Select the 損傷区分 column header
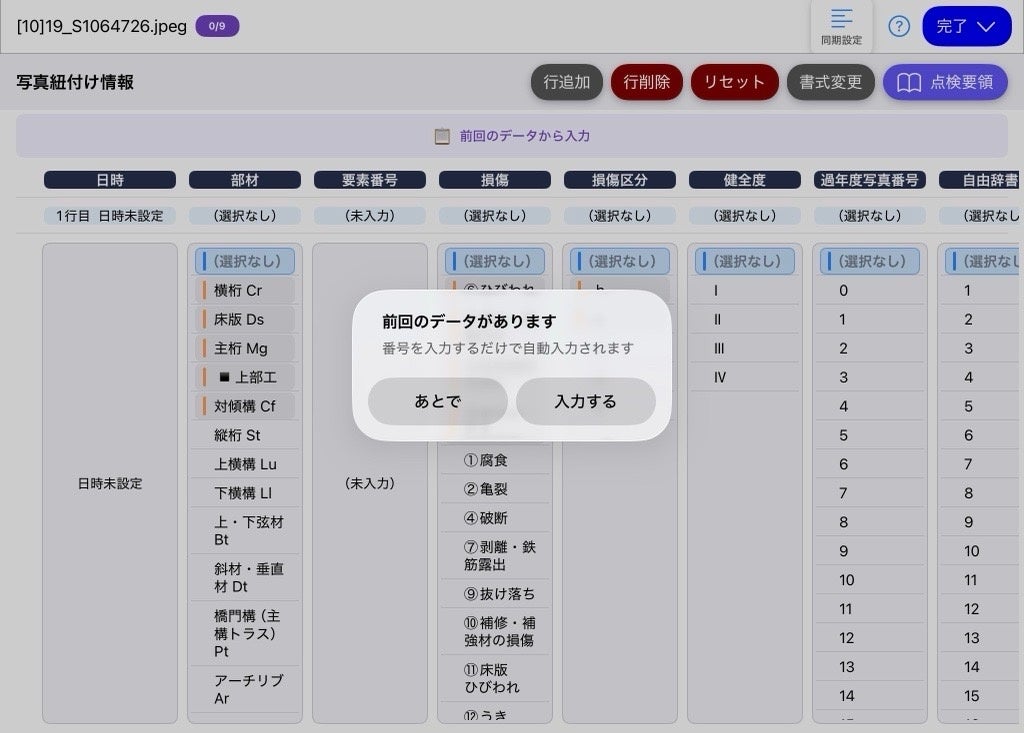The width and height of the screenshot is (1024, 733). (620, 180)
